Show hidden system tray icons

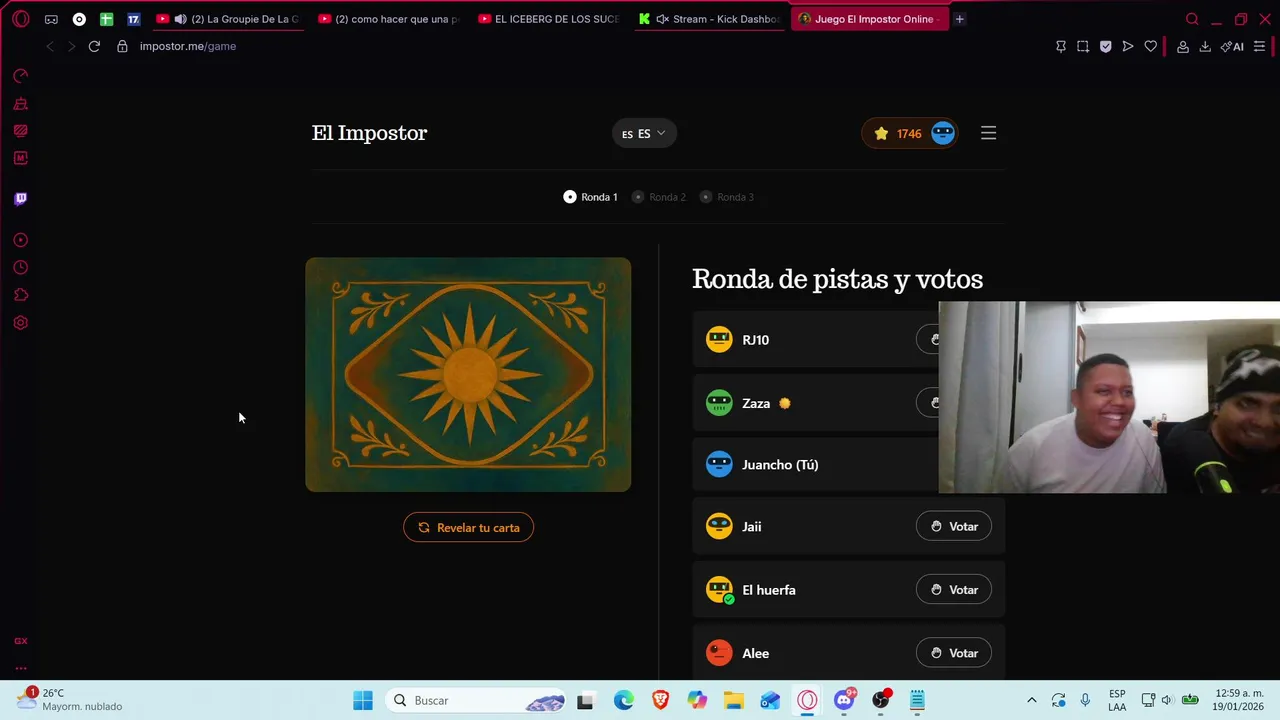coord(1031,700)
